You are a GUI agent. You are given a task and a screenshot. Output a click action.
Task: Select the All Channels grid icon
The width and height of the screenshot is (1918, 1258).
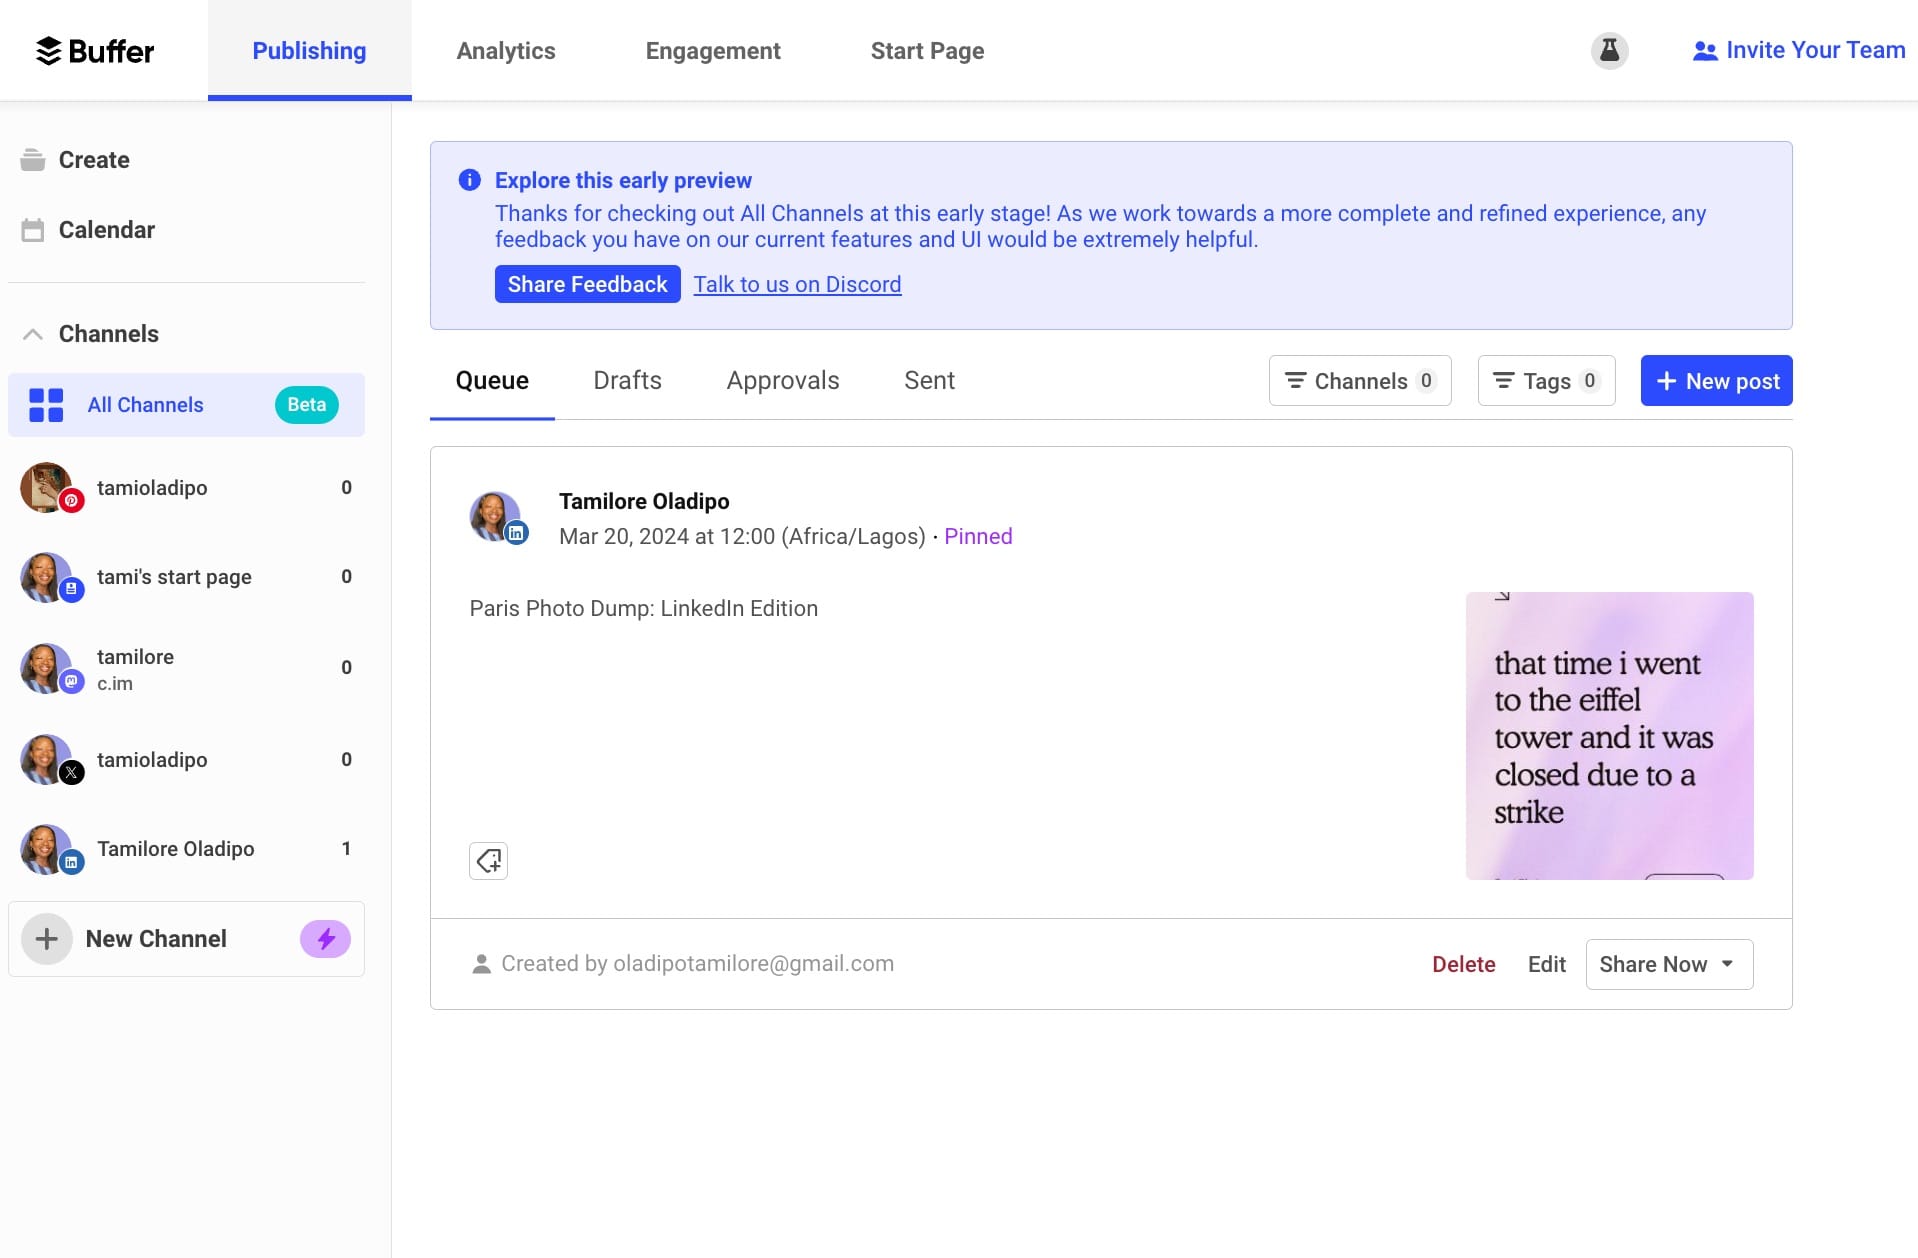coord(46,405)
